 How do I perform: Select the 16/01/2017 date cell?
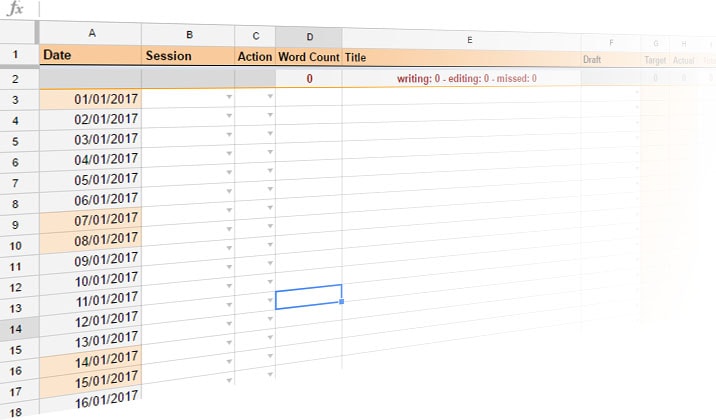click(91, 401)
